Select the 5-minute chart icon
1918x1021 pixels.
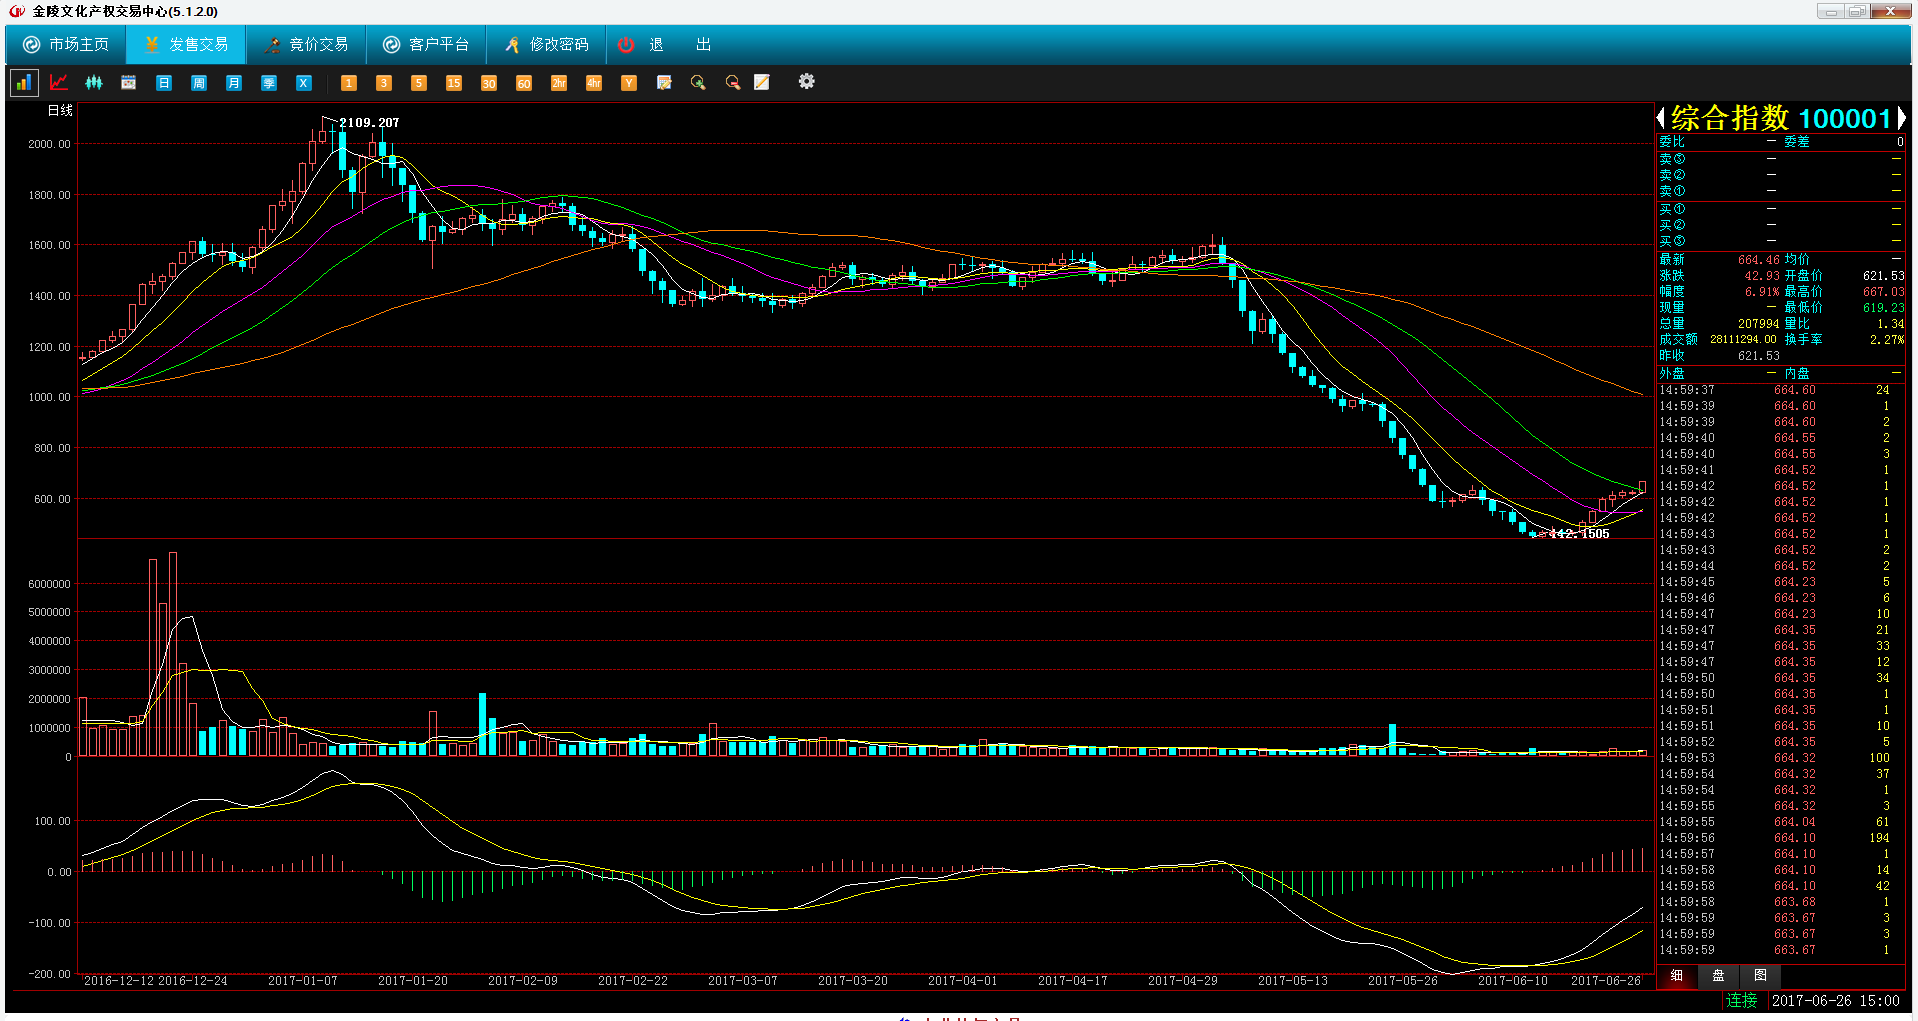(x=419, y=82)
